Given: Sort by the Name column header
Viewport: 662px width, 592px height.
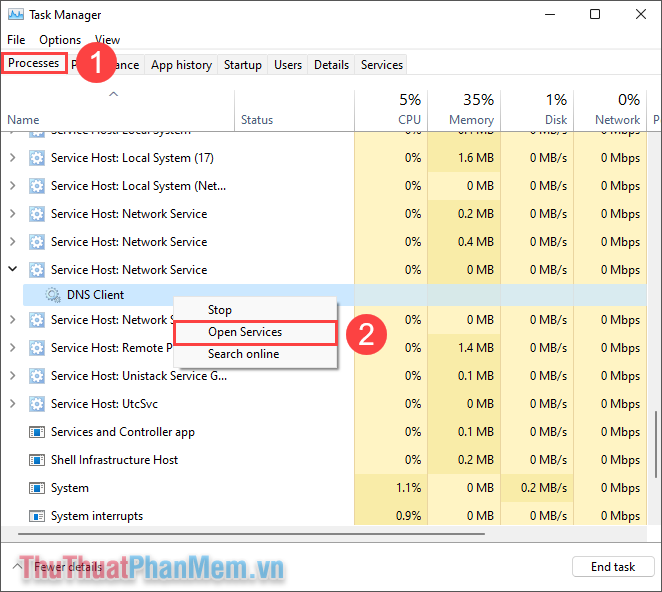Looking at the screenshot, I should 117,111.
